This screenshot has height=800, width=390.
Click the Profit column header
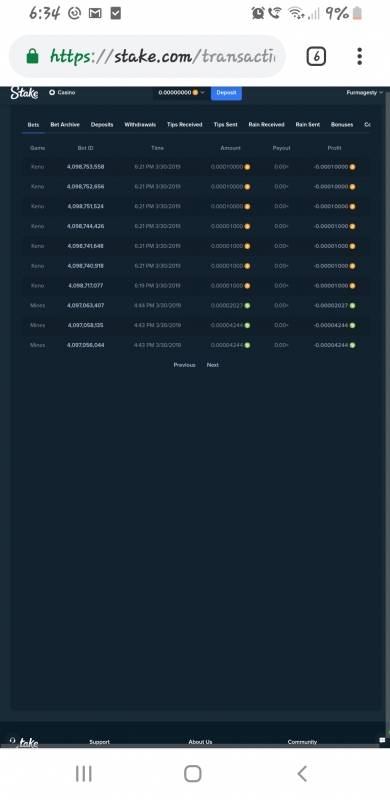pyautogui.click(x=334, y=148)
